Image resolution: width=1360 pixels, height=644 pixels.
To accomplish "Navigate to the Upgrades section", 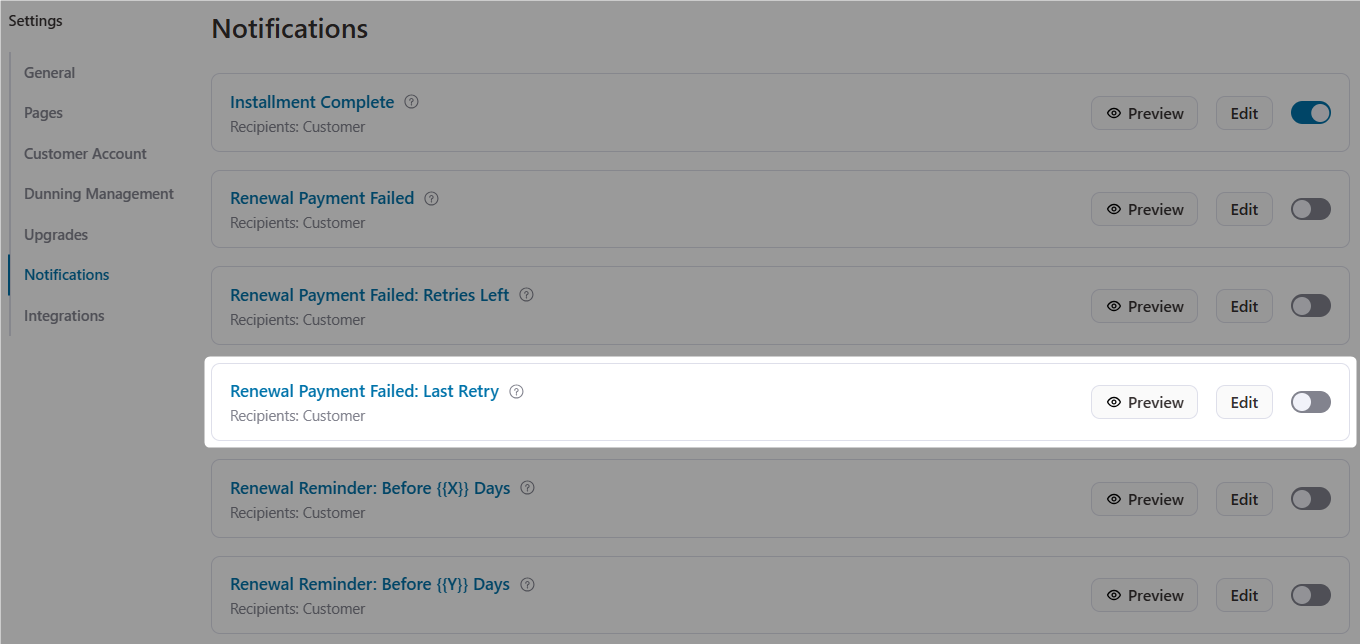I will click(x=55, y=234).
